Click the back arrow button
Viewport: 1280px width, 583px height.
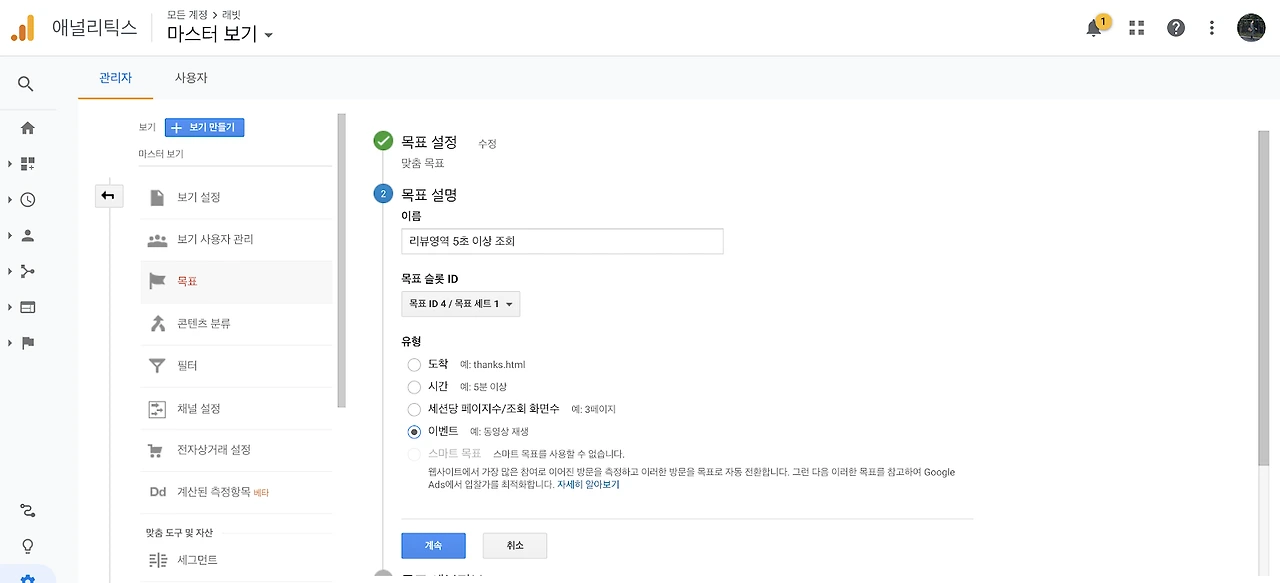(x=107, y=196)
